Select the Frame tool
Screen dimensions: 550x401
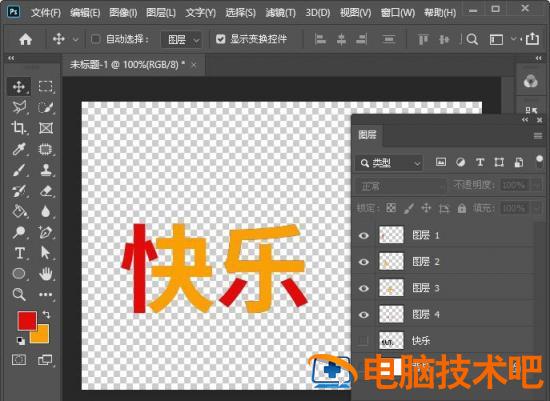pos(46,128)
